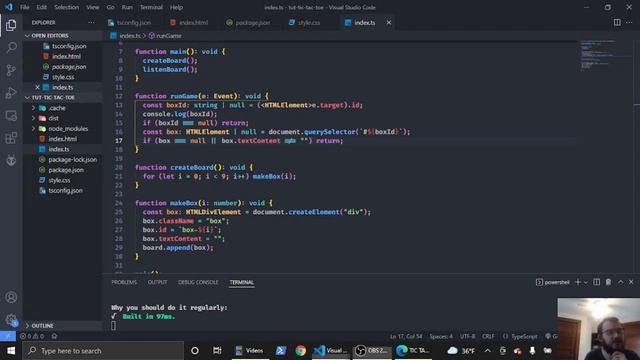Image resolution: width=640 pixels, height=360 pixels.
Task: Open the terminal launch profile dropdown arrow
Action: click(x=586, y=282)
